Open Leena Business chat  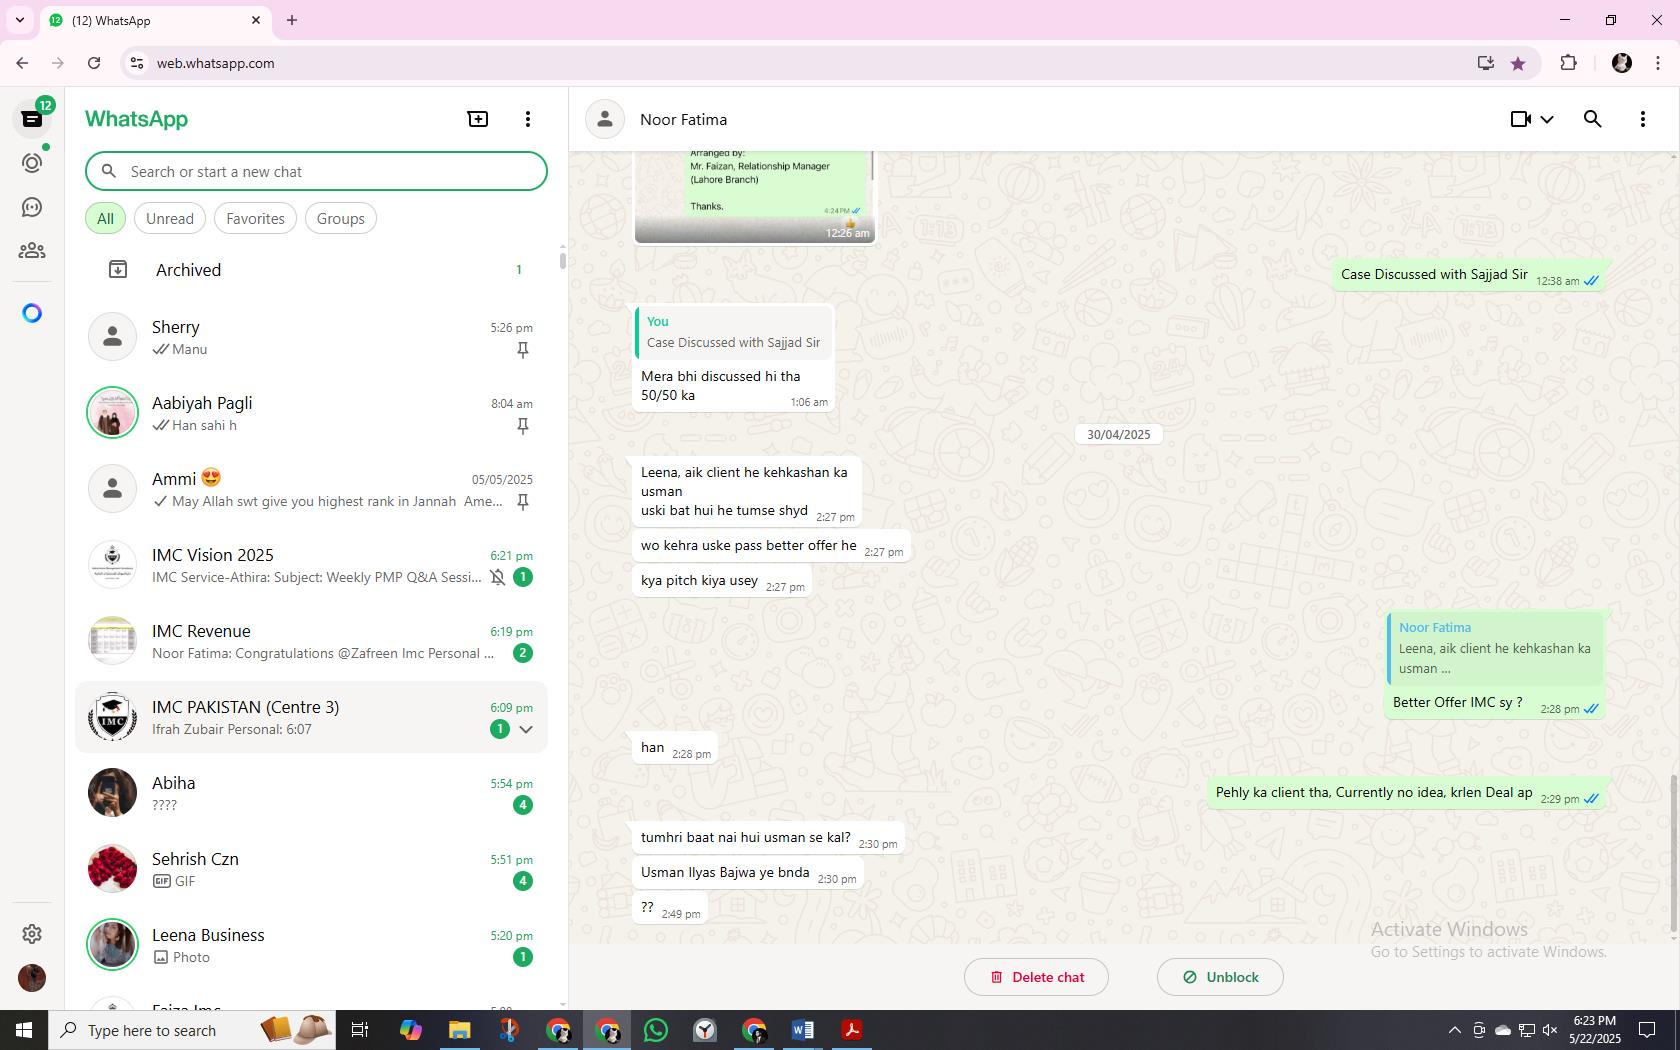coord(312,945)
